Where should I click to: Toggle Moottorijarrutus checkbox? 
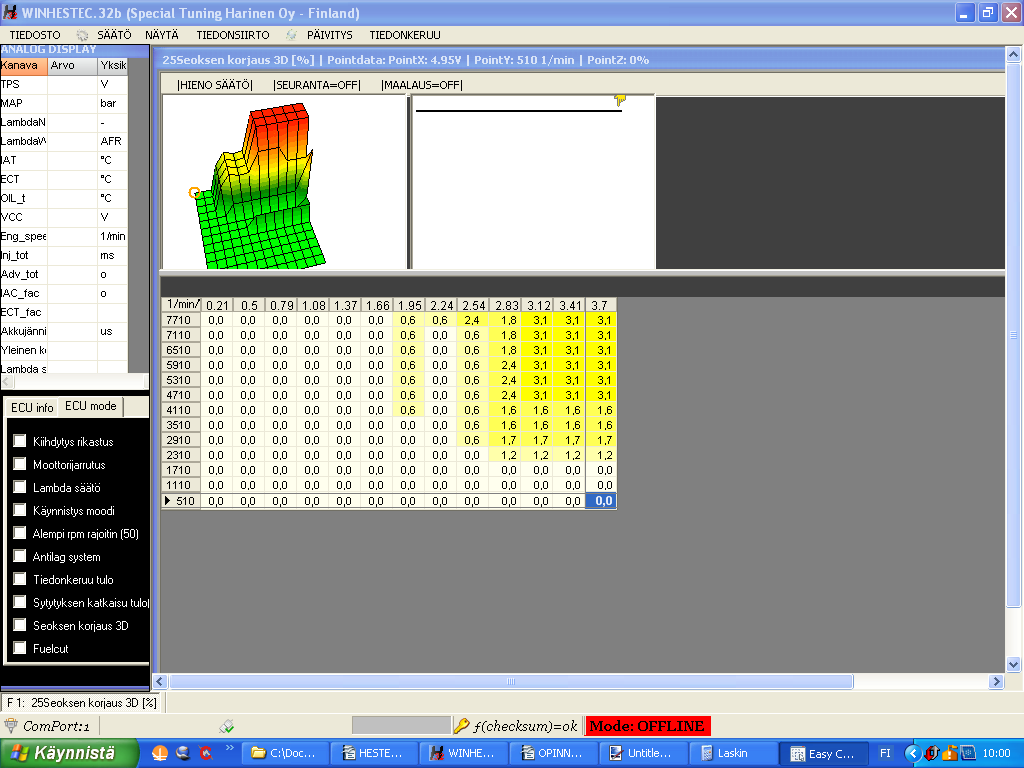click(20, 464)
